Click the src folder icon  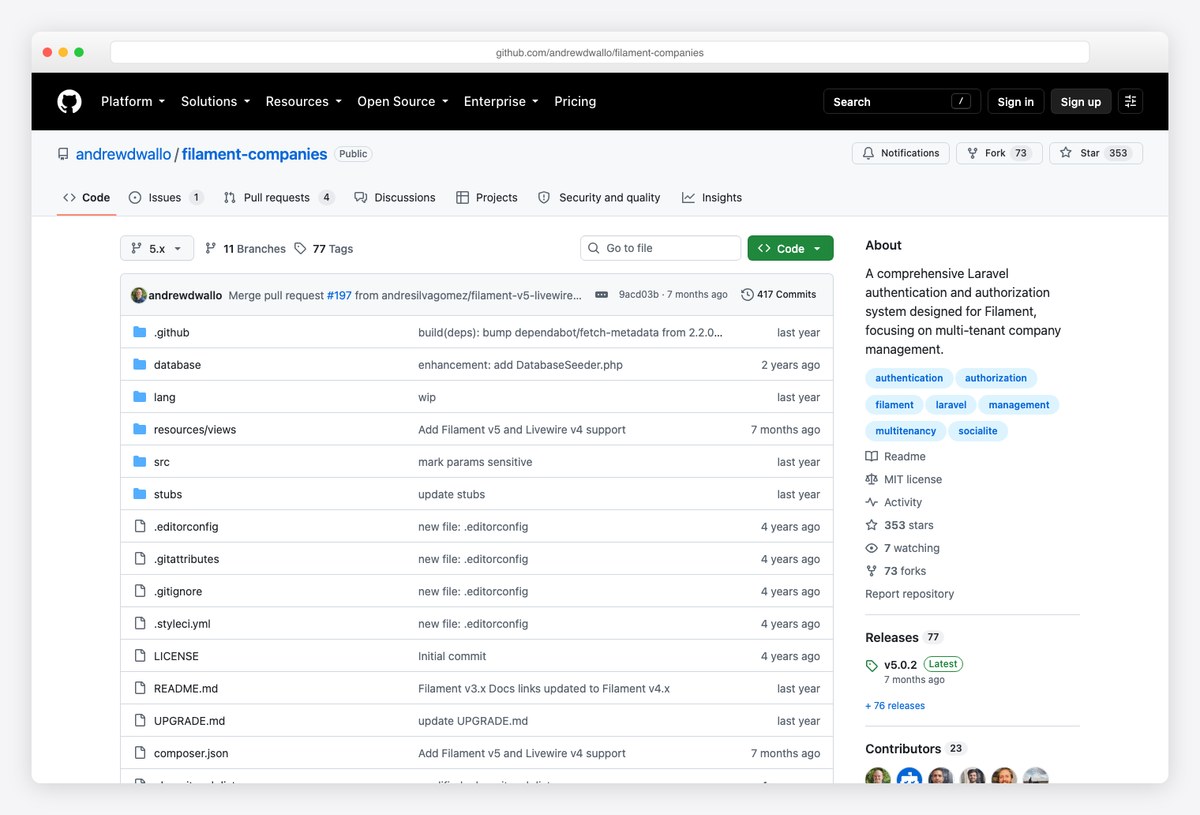(x=140, y=462)
